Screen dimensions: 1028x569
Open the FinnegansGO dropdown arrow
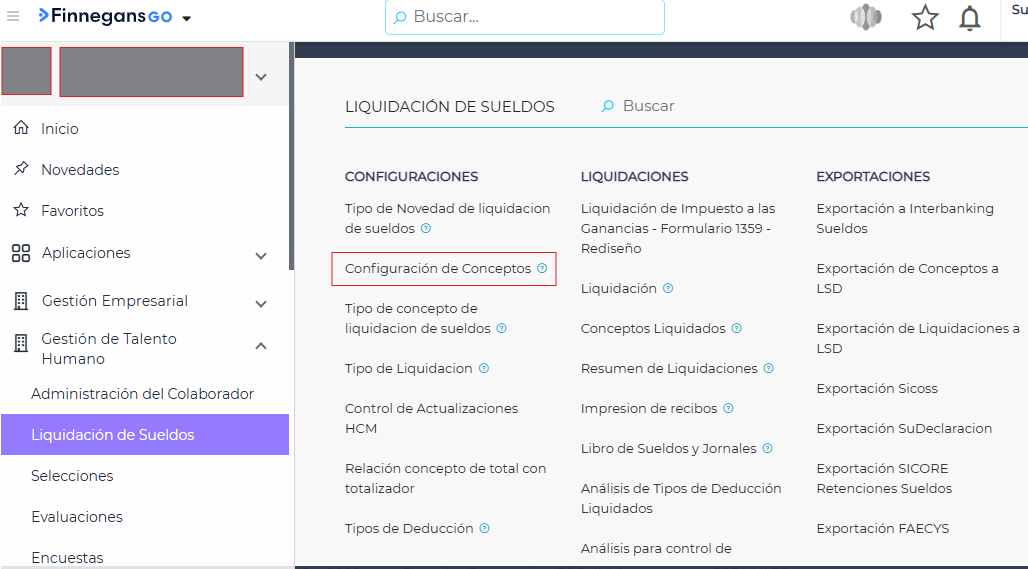pyautogui.click(x=186, y=18)
